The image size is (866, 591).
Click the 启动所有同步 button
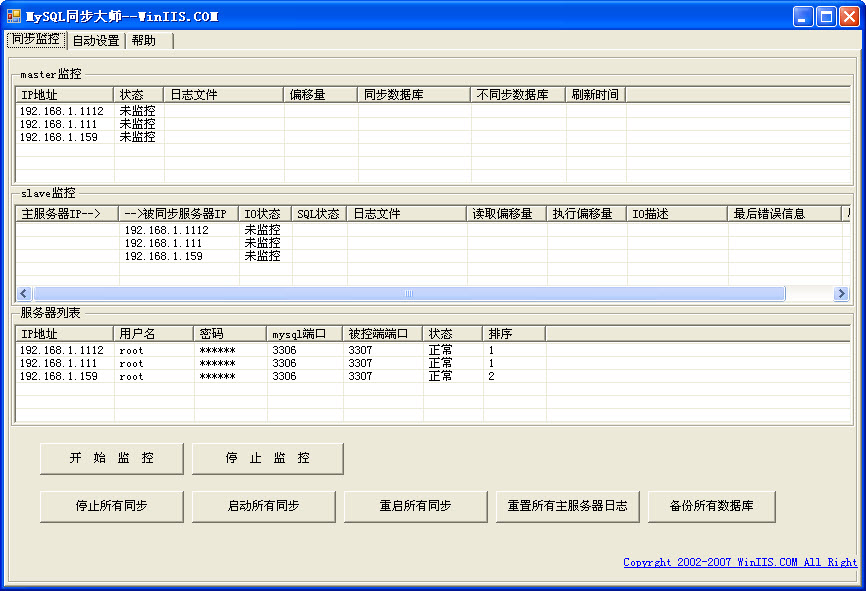(x=264, y=506)
